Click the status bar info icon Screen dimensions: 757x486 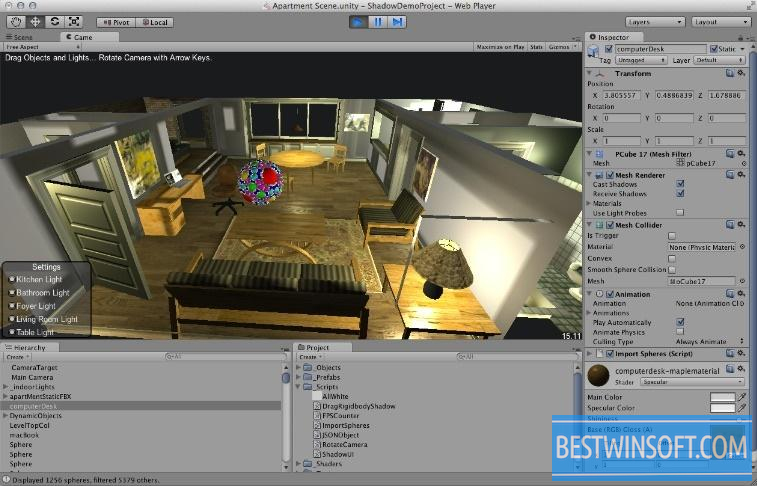(6, 480)
